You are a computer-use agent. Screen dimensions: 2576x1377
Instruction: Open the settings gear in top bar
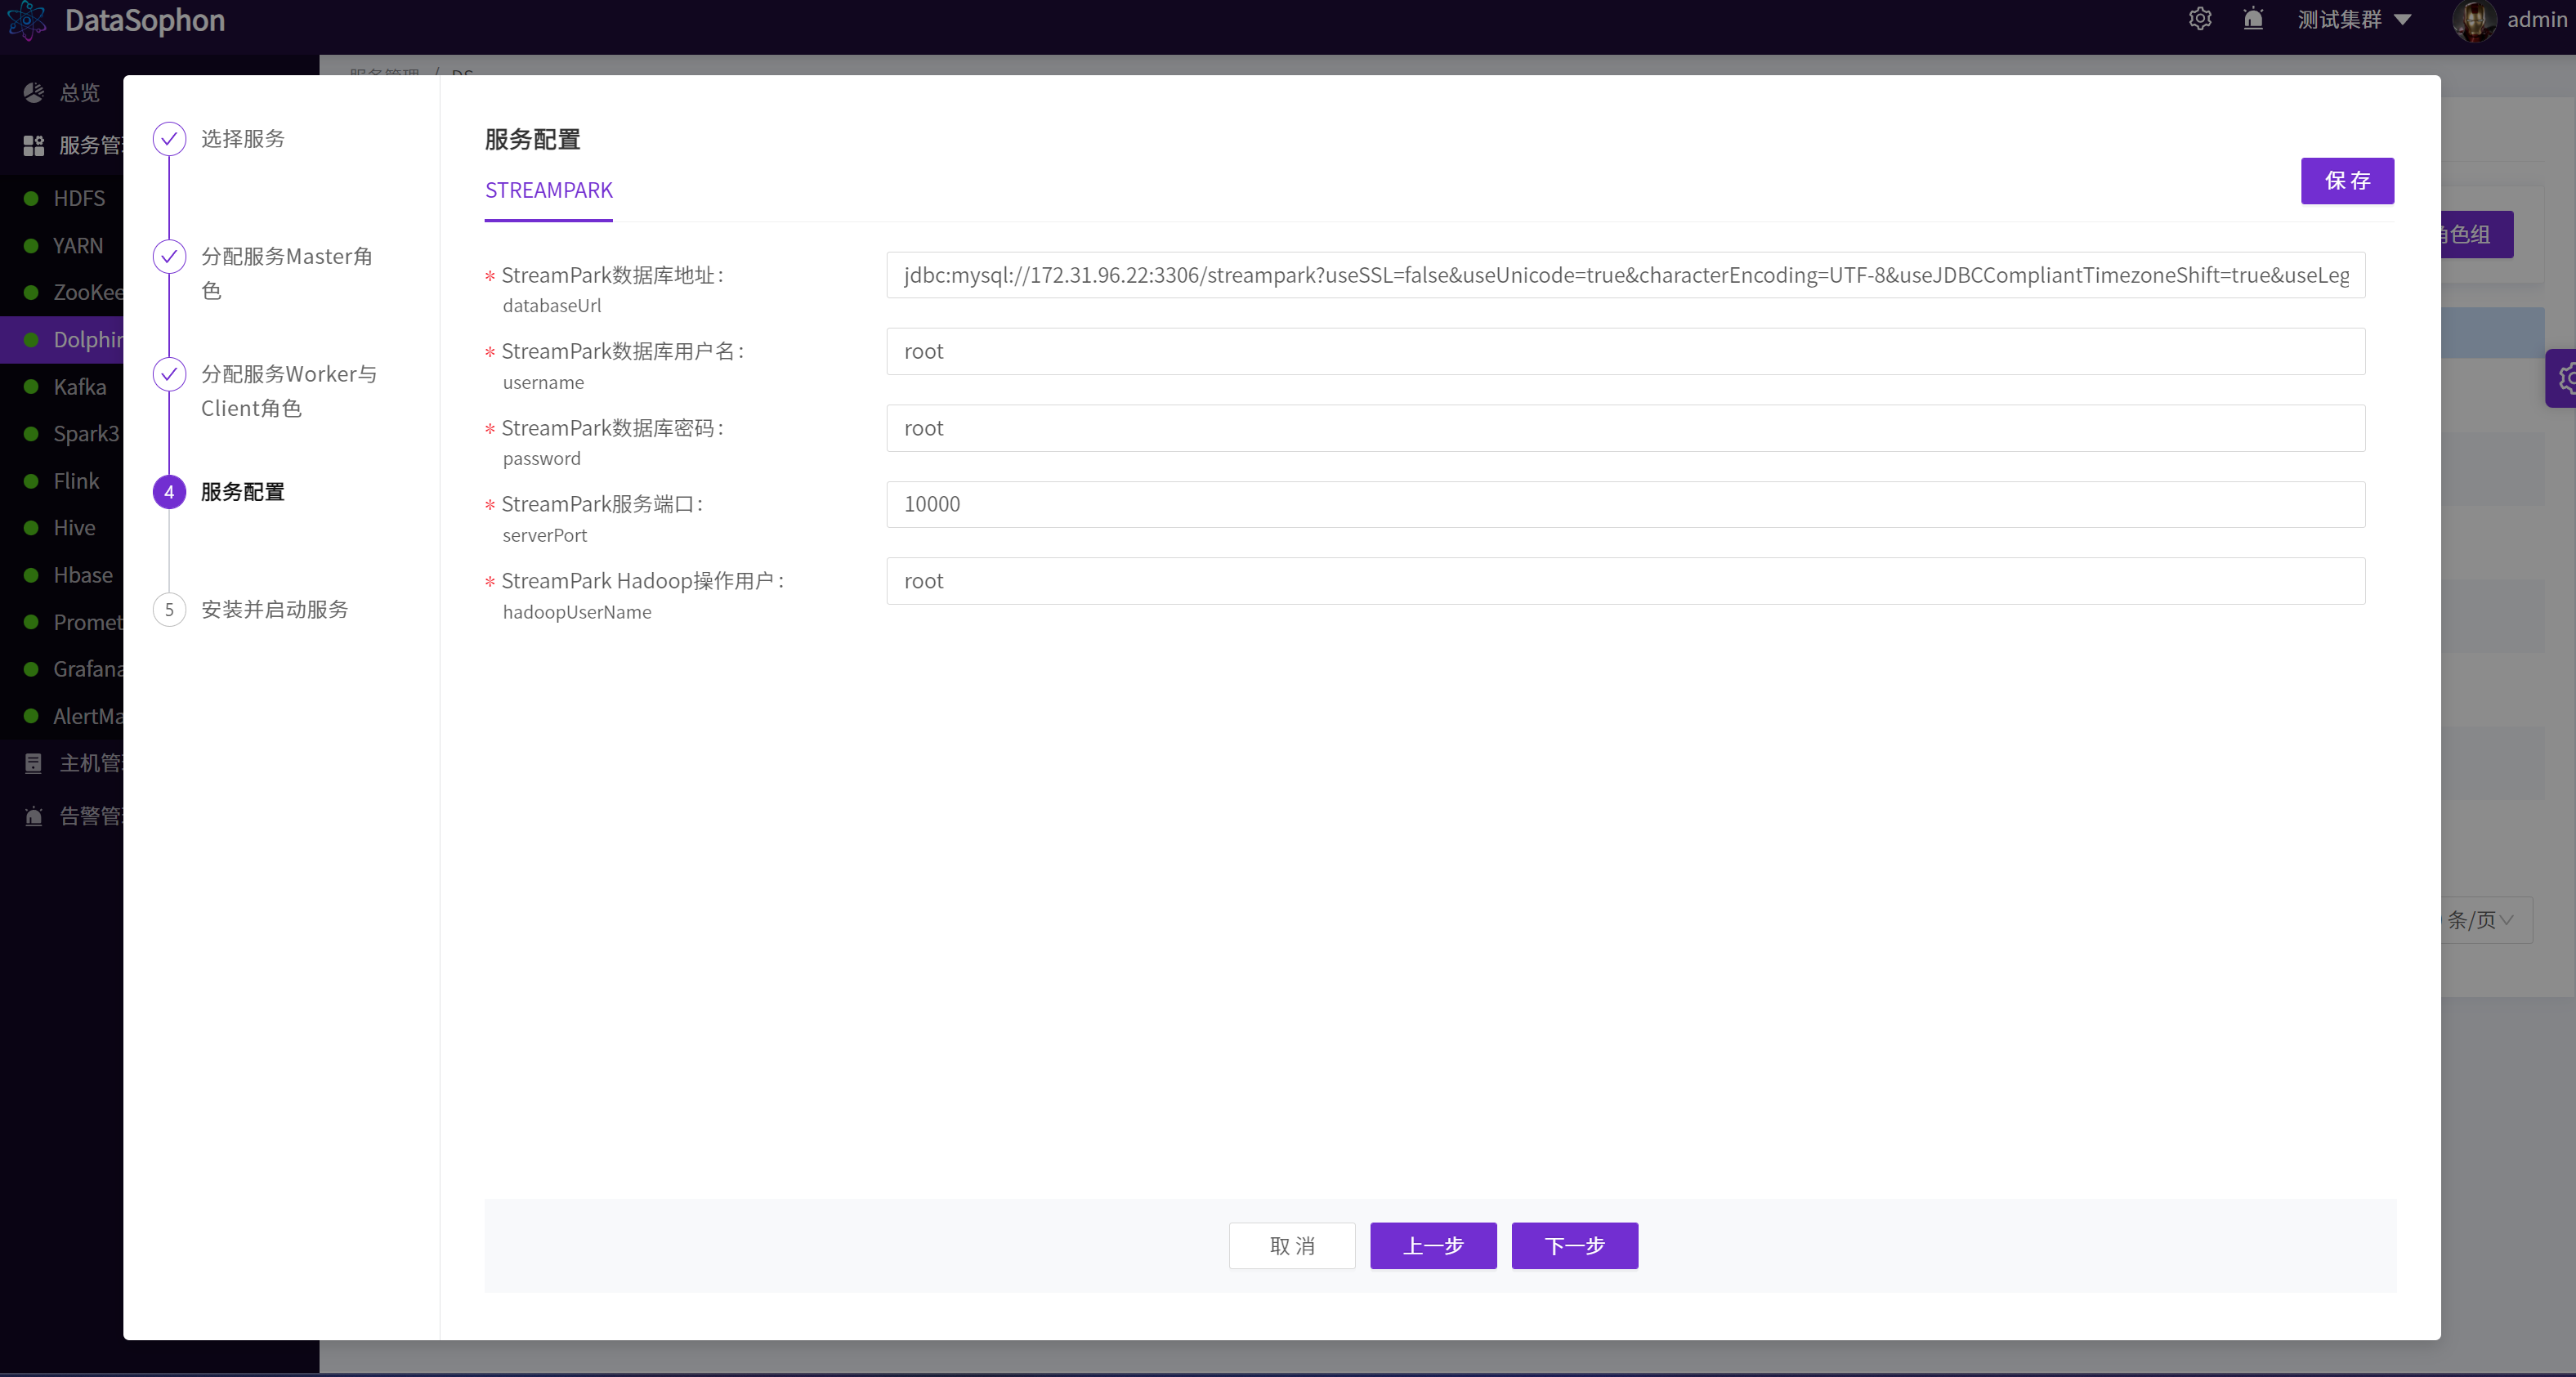2199,19
